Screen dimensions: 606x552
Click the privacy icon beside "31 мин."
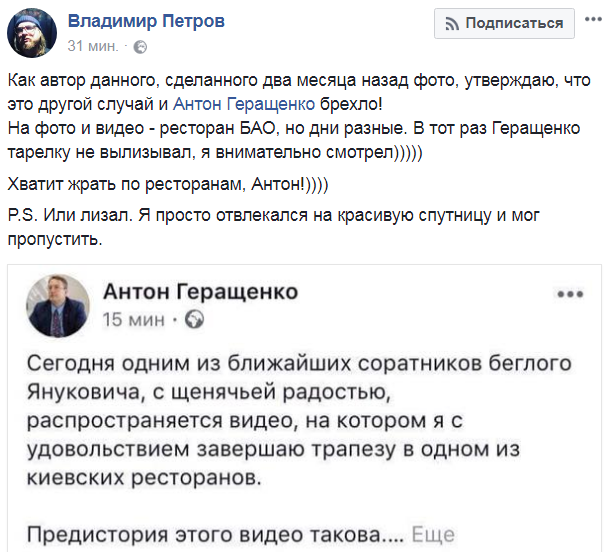(x=141, y=47)
